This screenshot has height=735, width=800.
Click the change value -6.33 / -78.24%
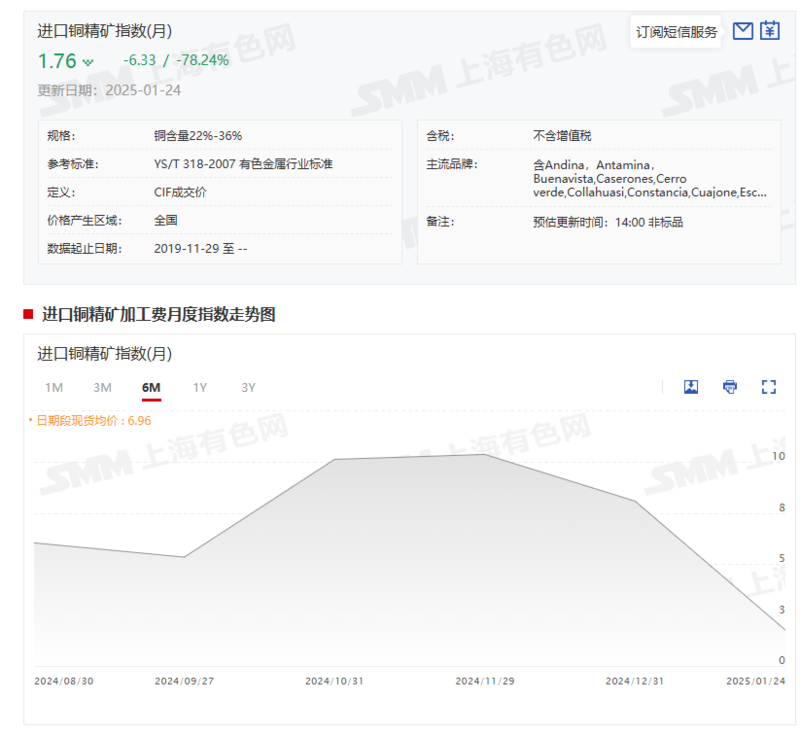pos(176,60)
